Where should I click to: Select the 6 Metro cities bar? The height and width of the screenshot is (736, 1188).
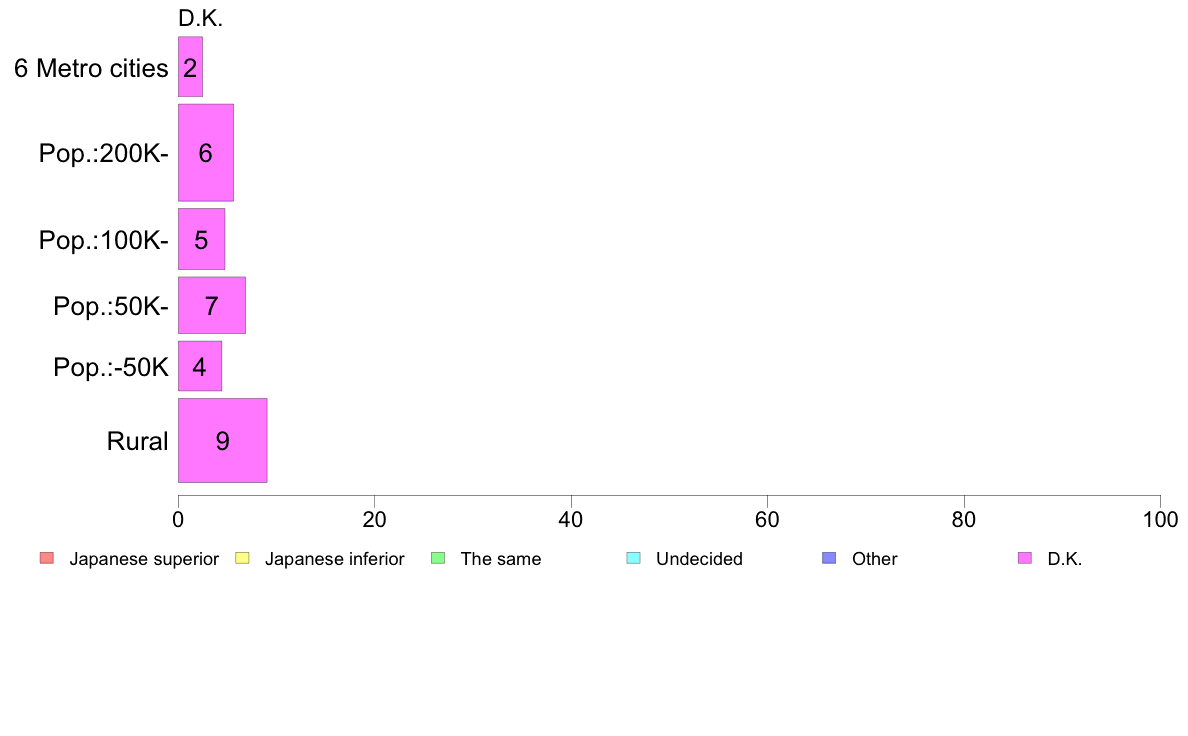190,67
